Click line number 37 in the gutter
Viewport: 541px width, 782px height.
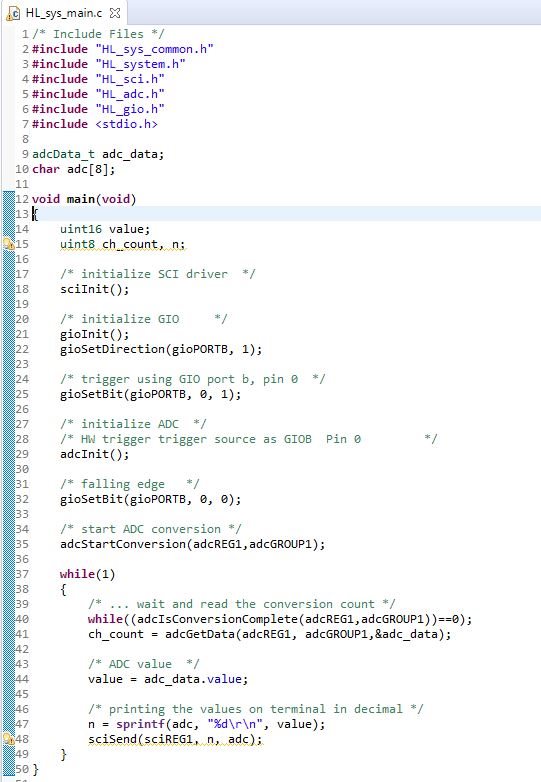[22, 574]
